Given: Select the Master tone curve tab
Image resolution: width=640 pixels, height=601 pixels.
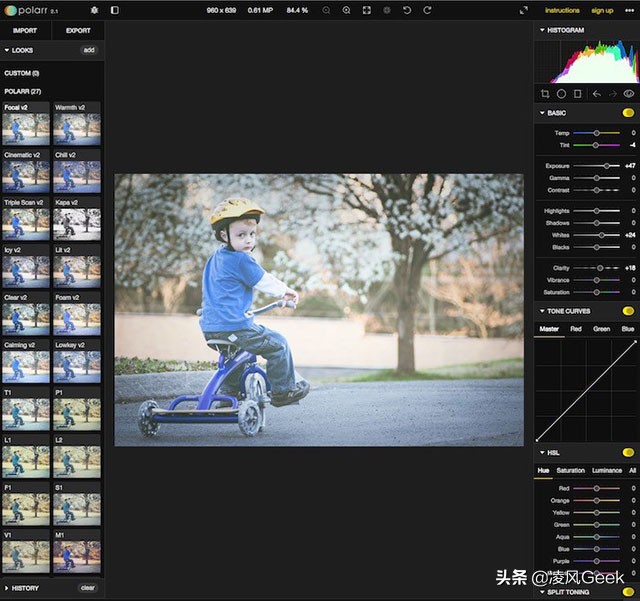Looking at the screenshot, I should coord(549,329).
